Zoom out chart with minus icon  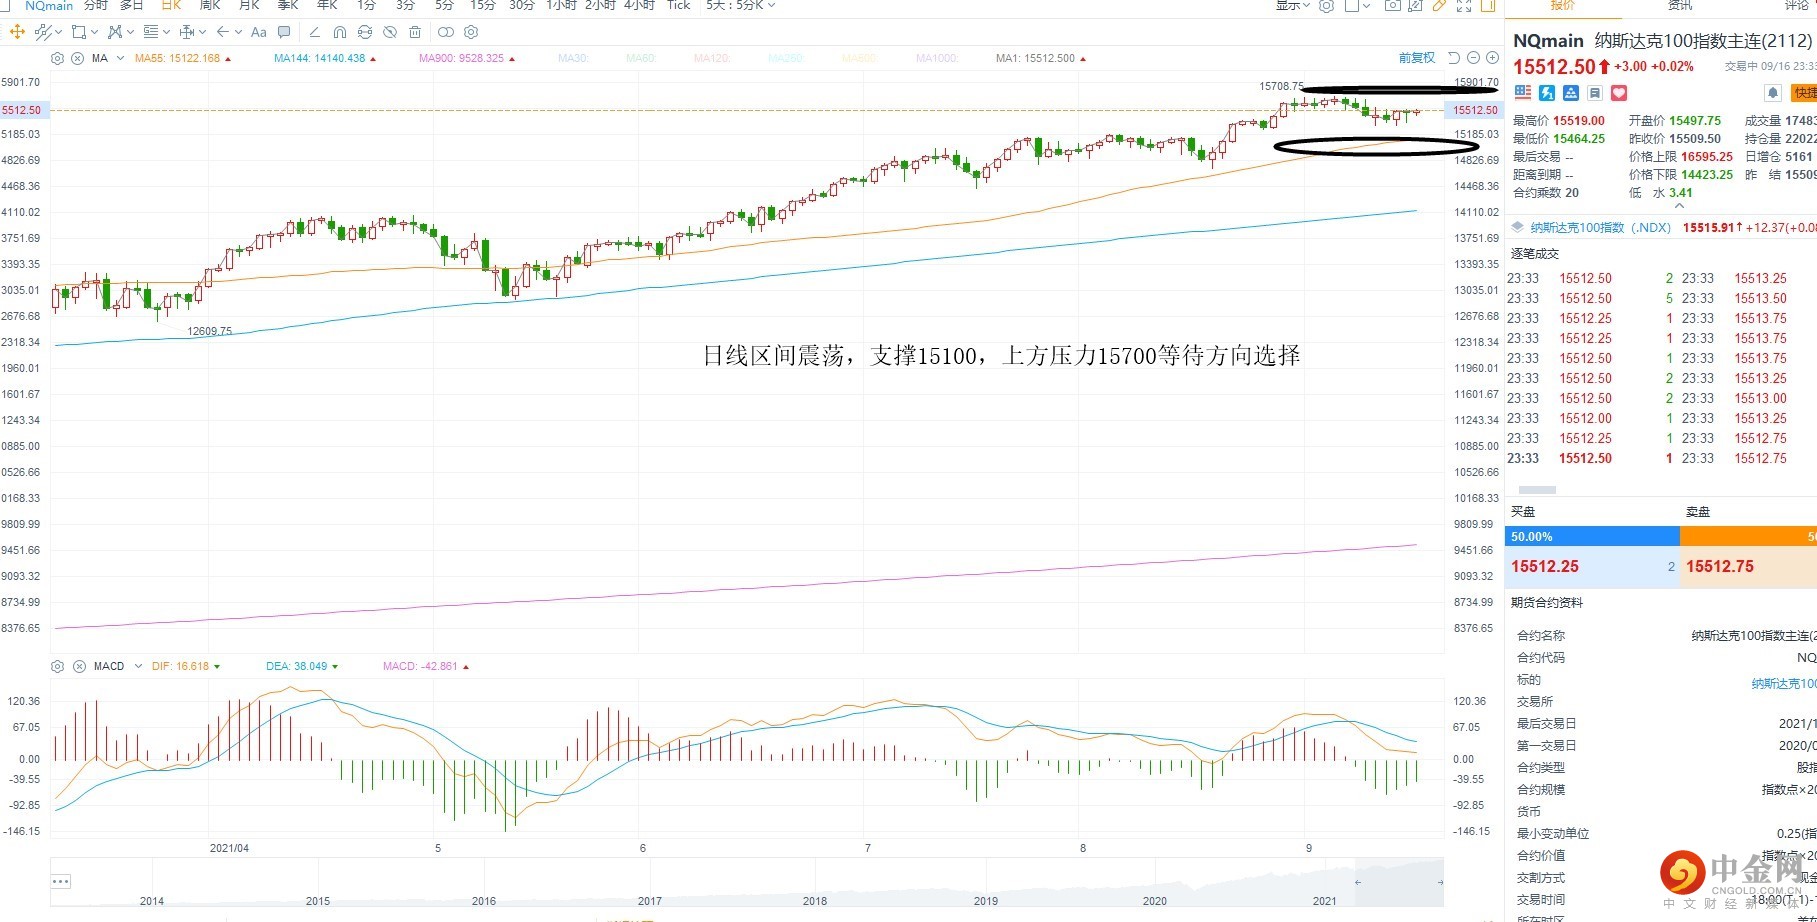tap(1473, 58)
